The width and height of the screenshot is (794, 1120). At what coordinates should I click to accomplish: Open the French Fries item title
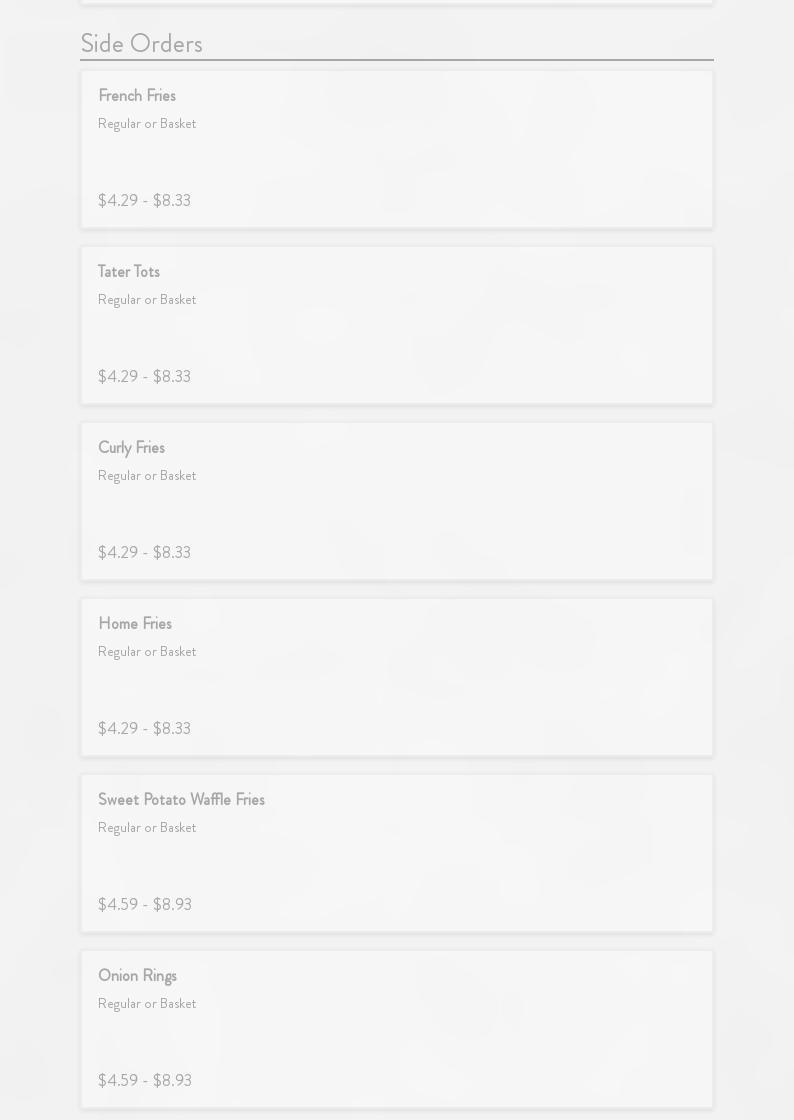pyautogui.click(x=137, y=96)
